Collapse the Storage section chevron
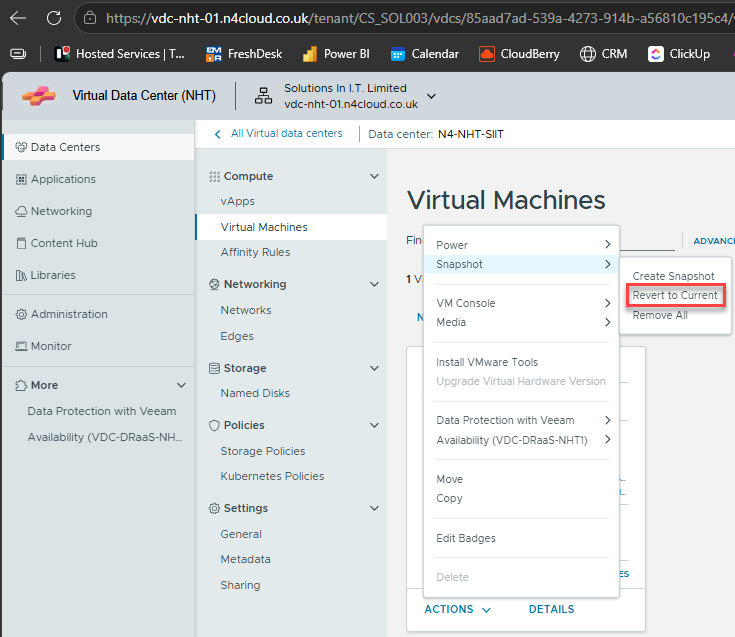 click(374, 368)
